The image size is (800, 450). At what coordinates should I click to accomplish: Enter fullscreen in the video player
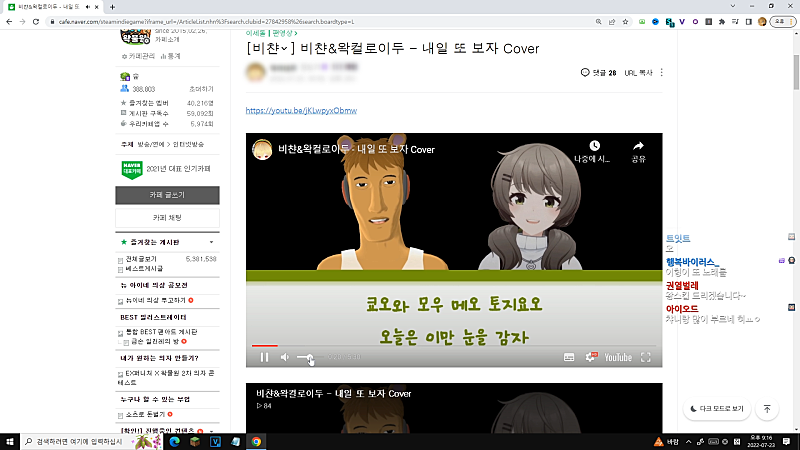(x=645, y=358)
